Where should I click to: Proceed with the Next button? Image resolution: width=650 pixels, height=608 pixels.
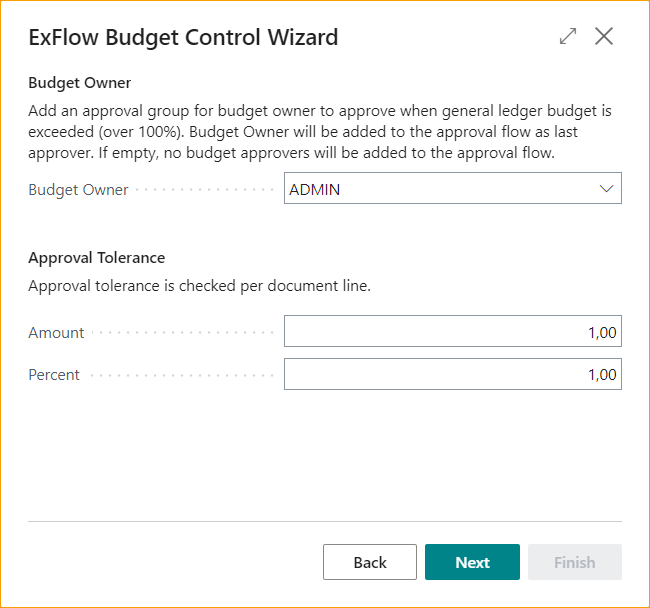click(x=472, y=562)
